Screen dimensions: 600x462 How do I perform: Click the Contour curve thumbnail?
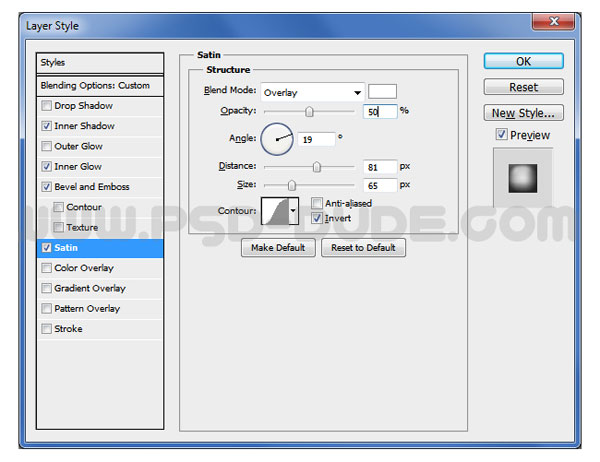[x=275, y=211]
